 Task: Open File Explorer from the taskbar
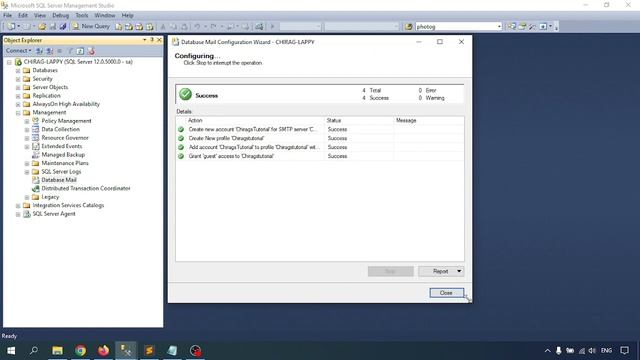[x=58, y=351]
